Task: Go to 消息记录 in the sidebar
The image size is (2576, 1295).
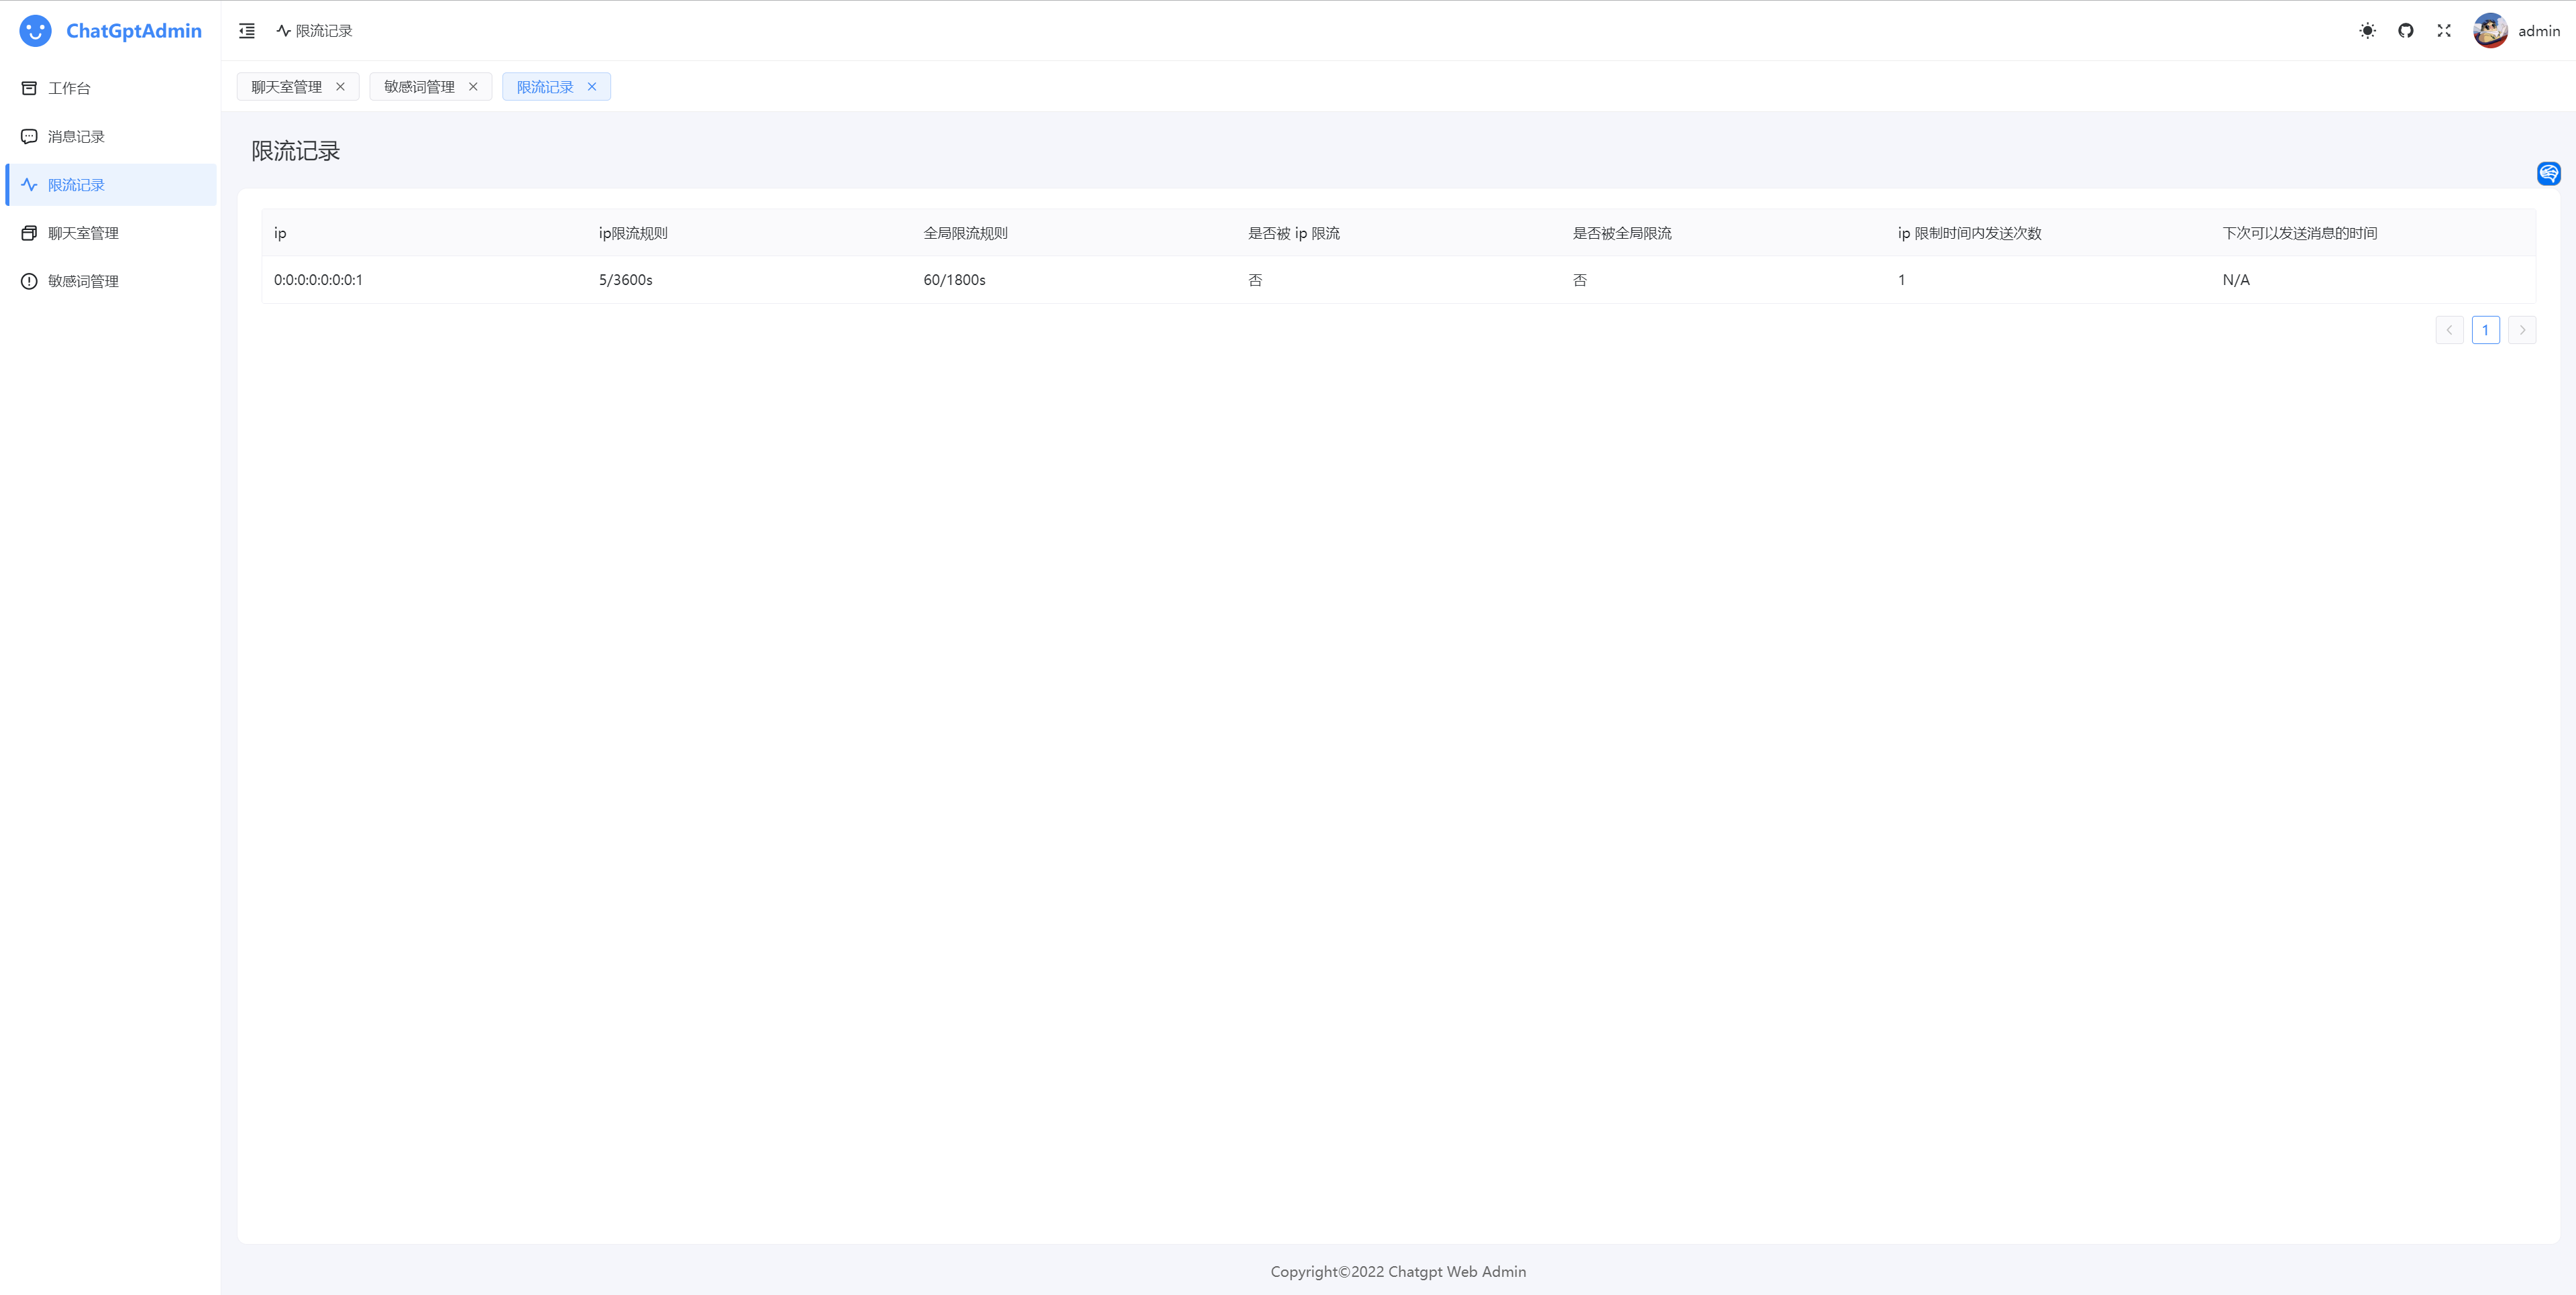Action: tap(76, 136)
